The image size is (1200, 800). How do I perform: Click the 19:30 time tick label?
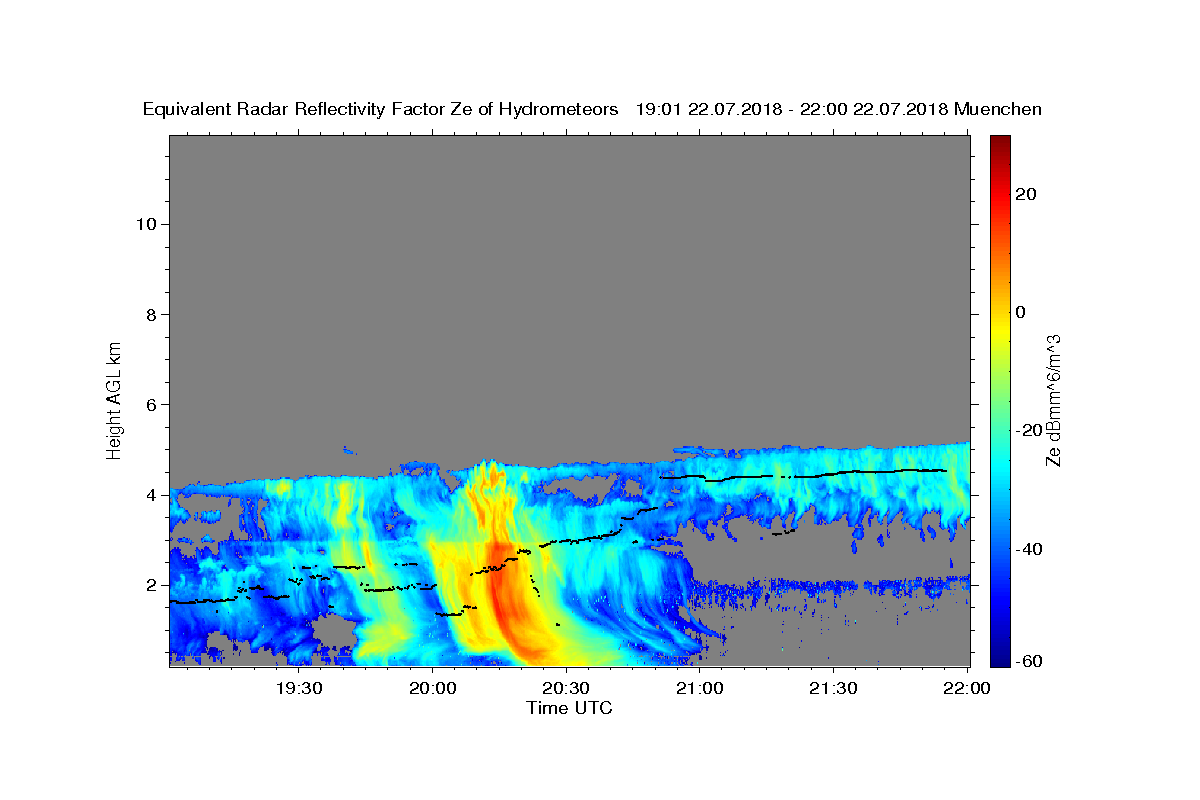299,688
